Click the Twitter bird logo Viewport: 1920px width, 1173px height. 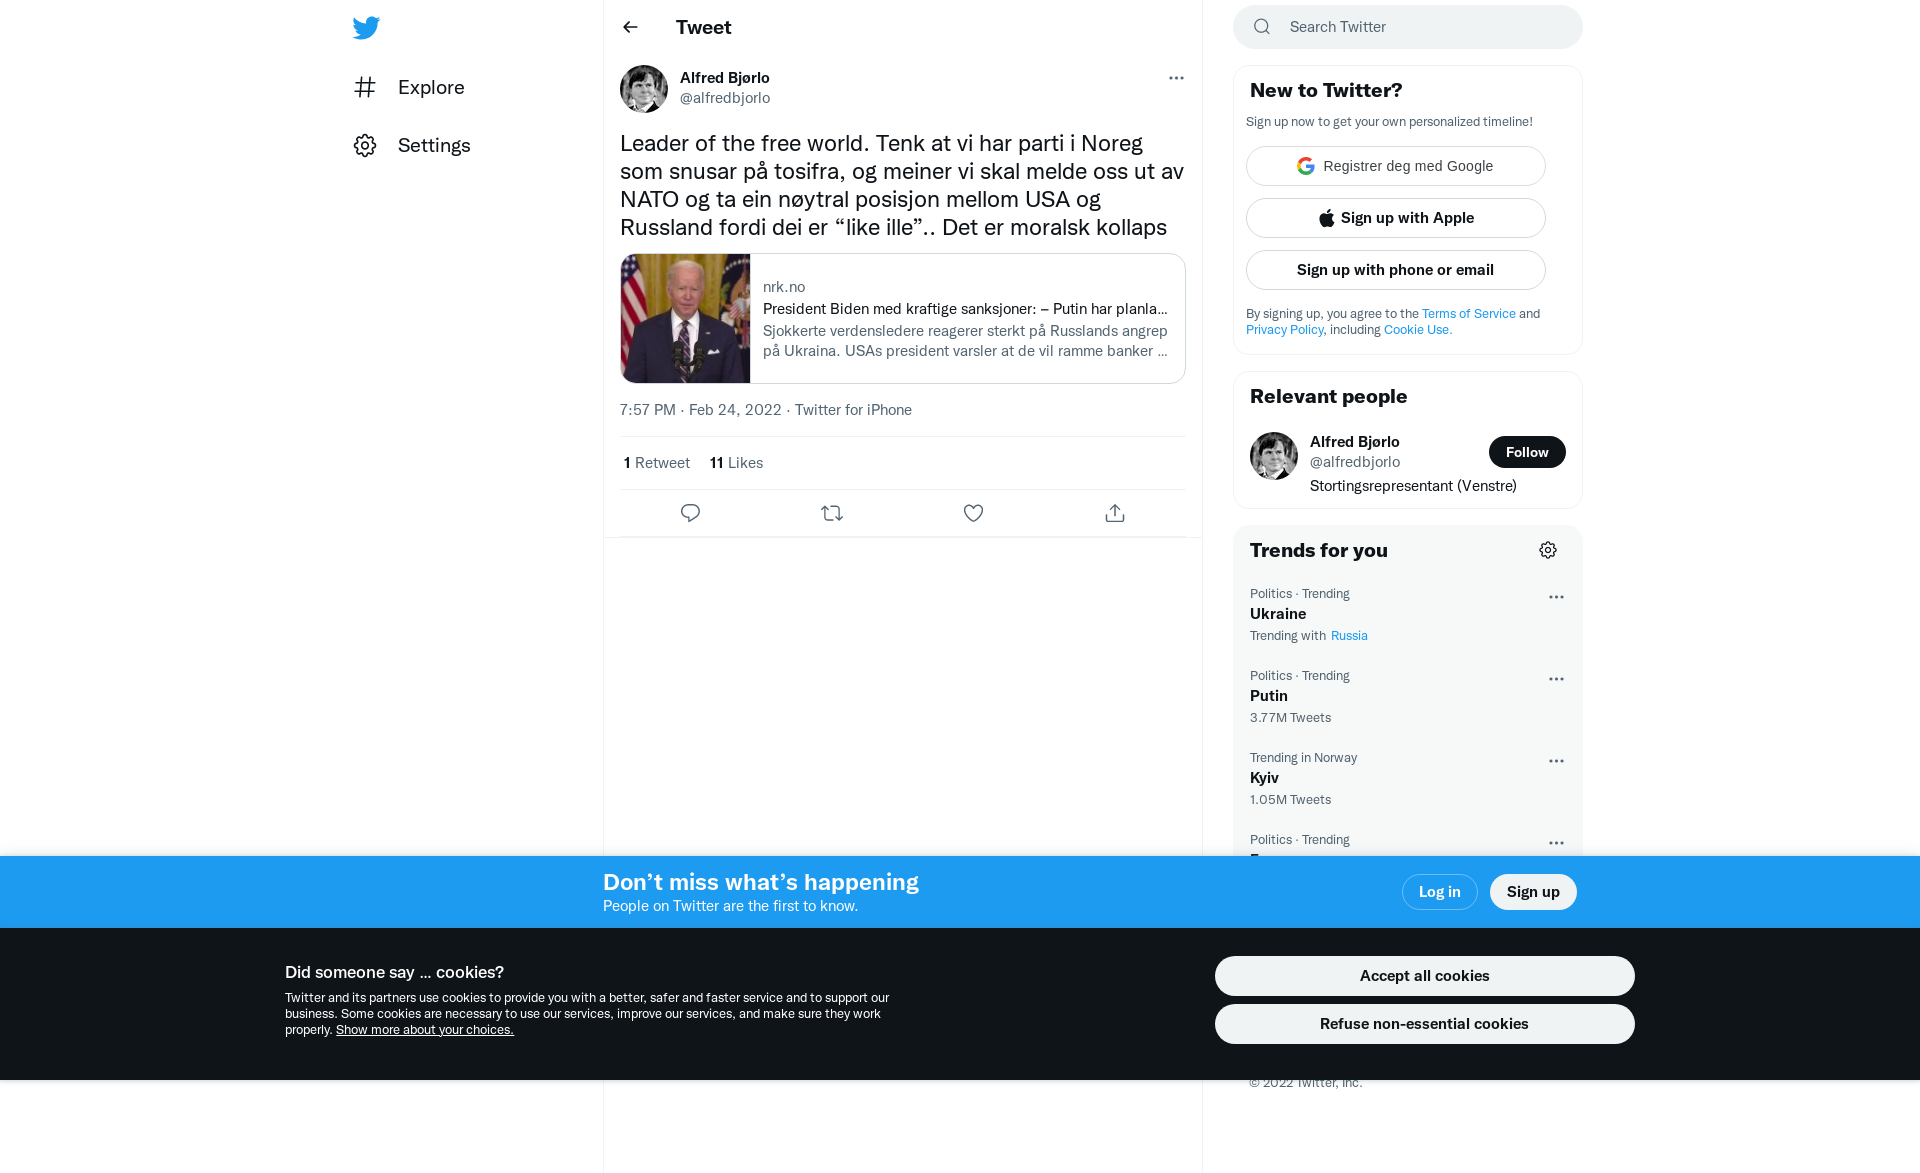pos(366,28)
